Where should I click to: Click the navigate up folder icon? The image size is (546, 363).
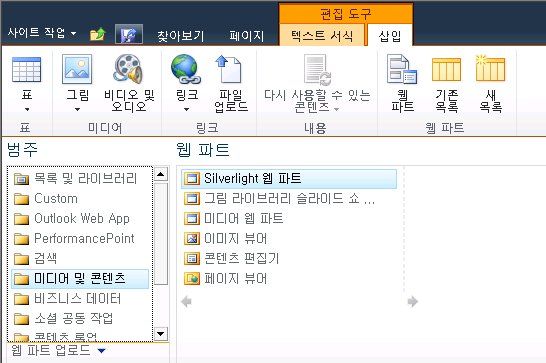[x=98, y=34]
